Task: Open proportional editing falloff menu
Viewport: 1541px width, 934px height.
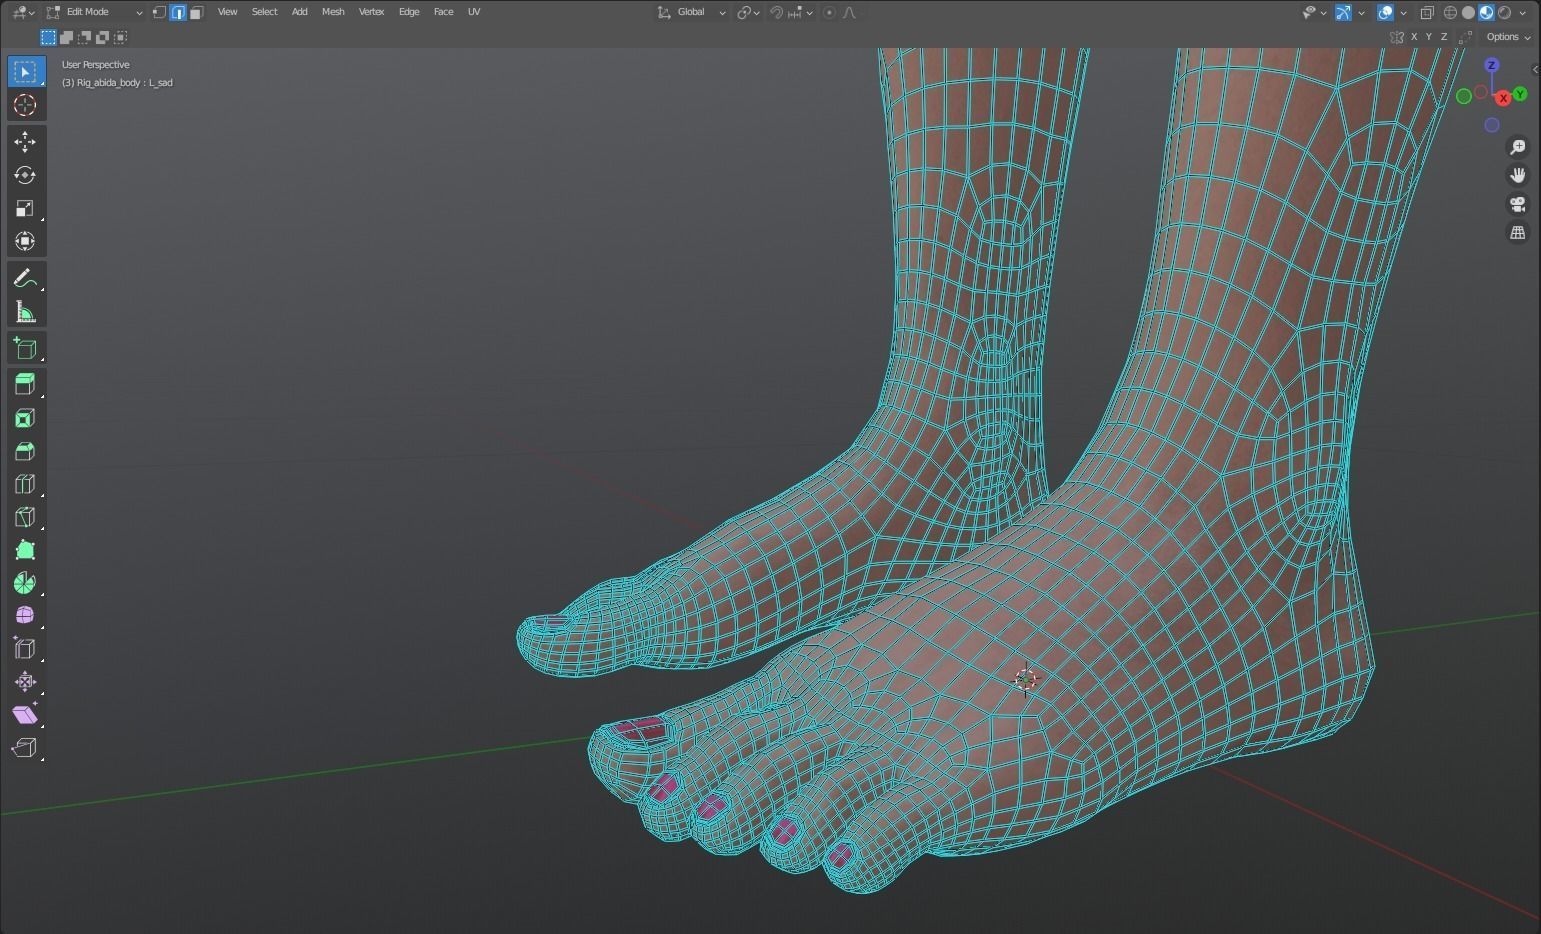Action: point(850,12)
